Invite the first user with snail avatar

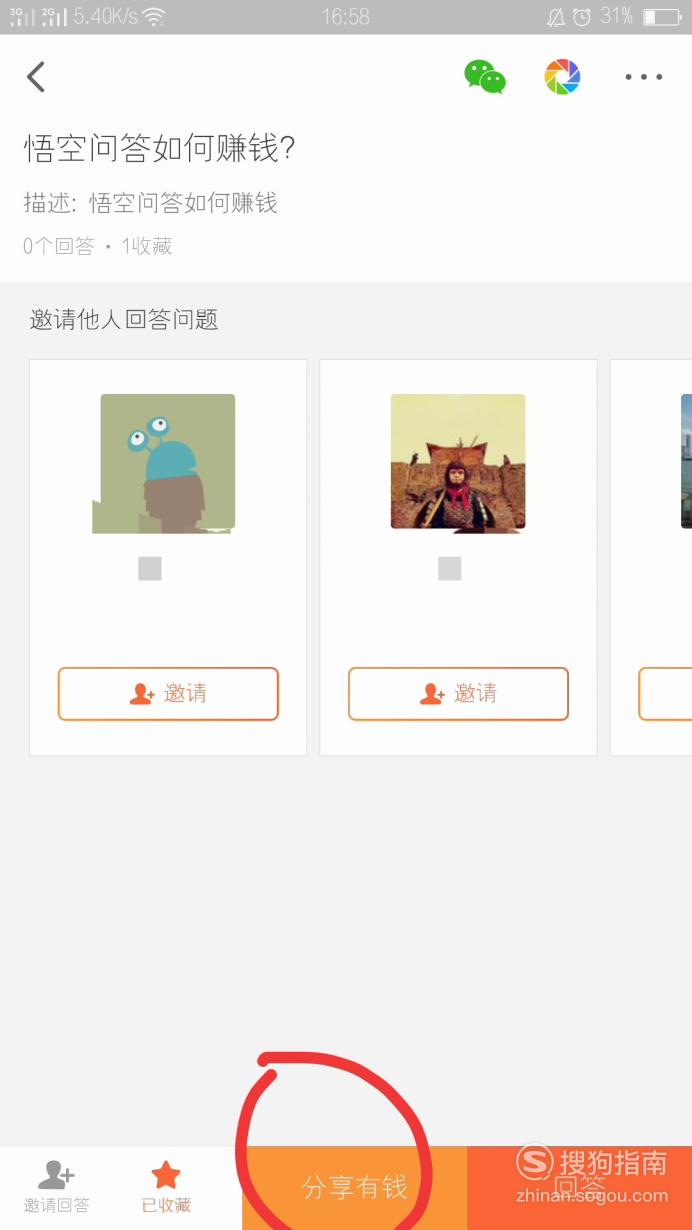point(168,693)
